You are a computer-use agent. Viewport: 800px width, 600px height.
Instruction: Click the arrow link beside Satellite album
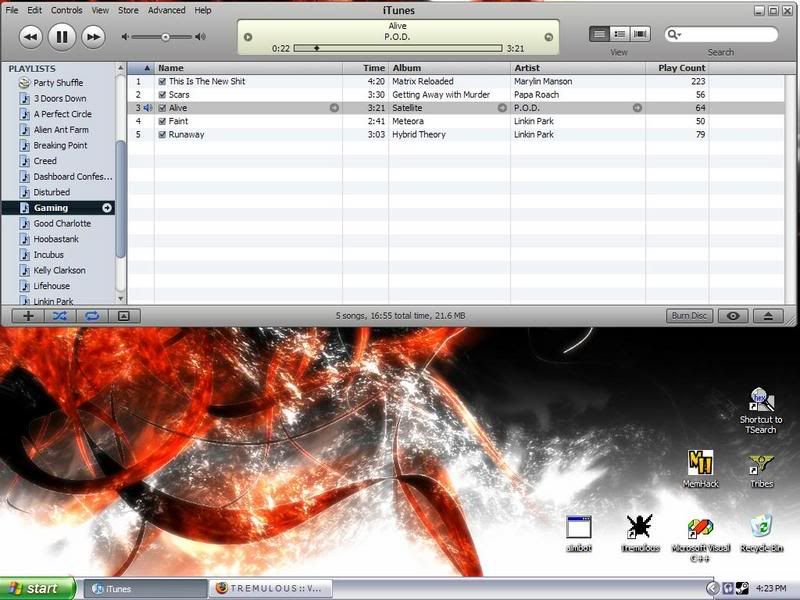pyautogui.click(x=502, y=108)
